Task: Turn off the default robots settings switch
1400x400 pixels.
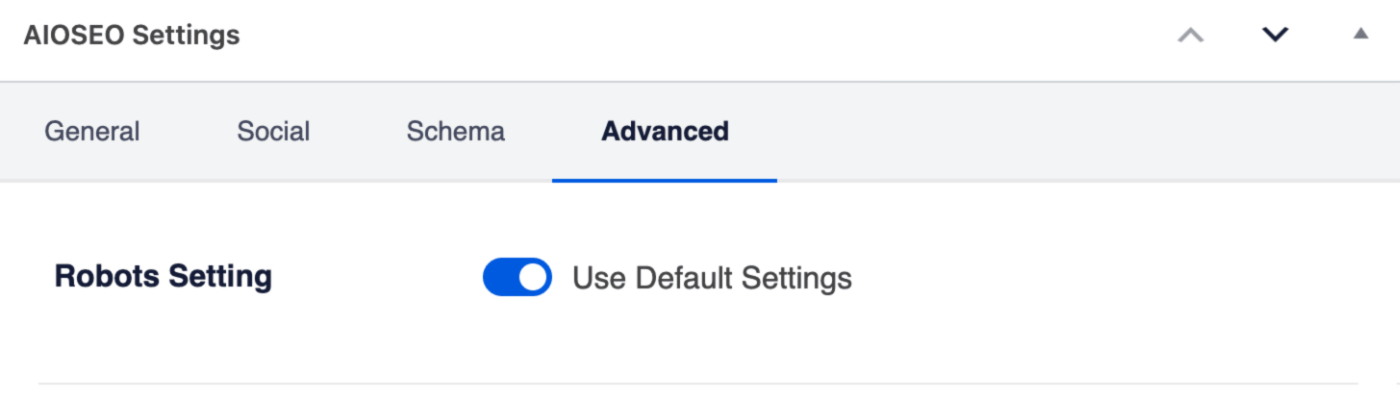Action: pyautogui.click(x=517, y=277)
